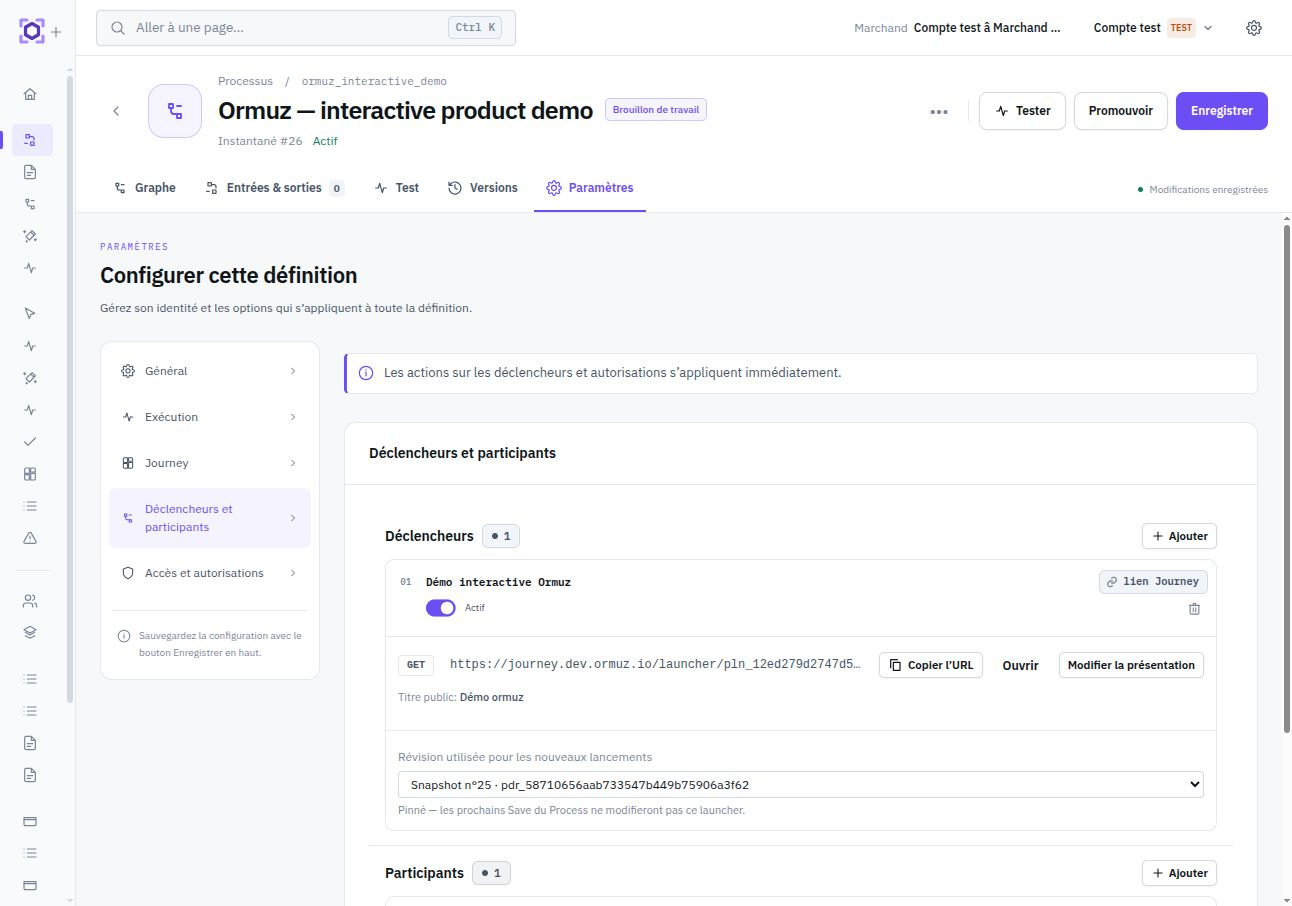Open Accès et autorisations settings section
The width and height of the screenshot is (1292, 906).
point(210,573)
